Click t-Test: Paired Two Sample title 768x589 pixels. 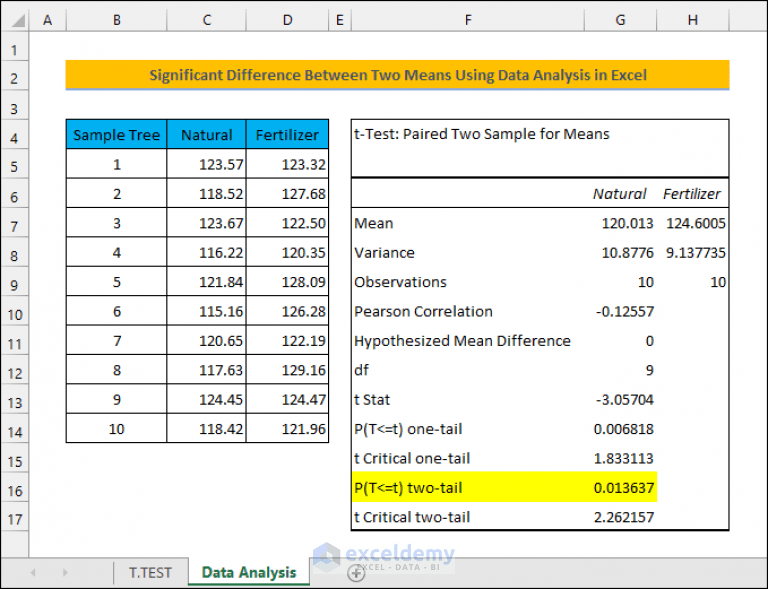[x=481, y=134]
